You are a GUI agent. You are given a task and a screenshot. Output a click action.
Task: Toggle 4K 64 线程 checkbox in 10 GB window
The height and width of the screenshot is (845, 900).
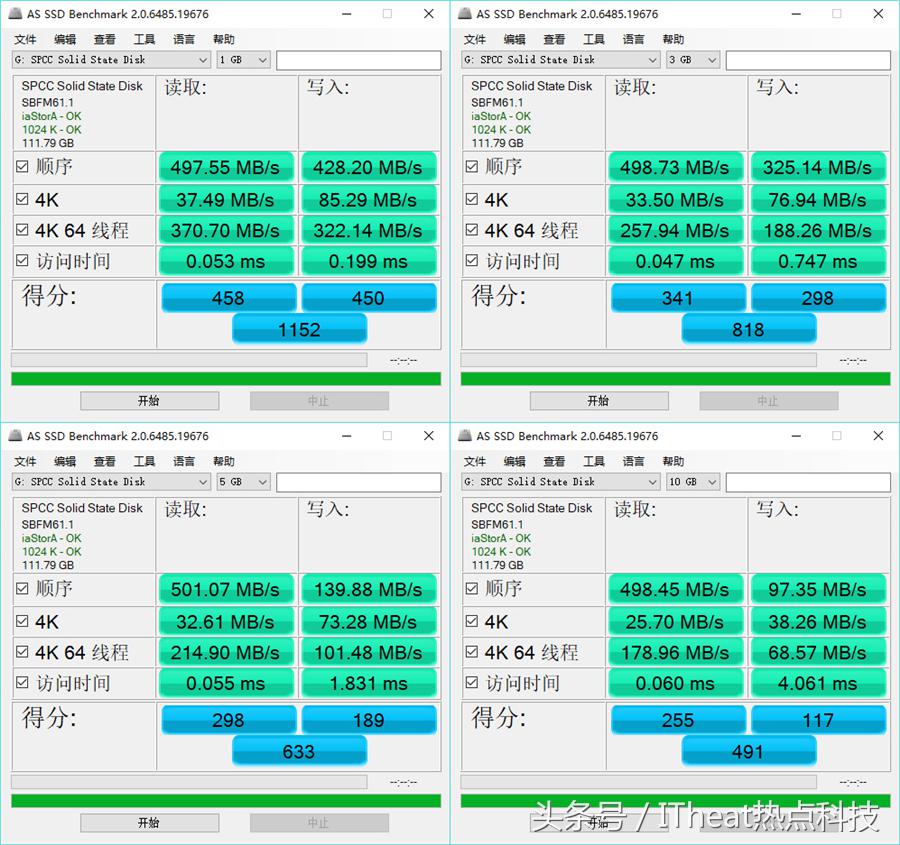471,652
